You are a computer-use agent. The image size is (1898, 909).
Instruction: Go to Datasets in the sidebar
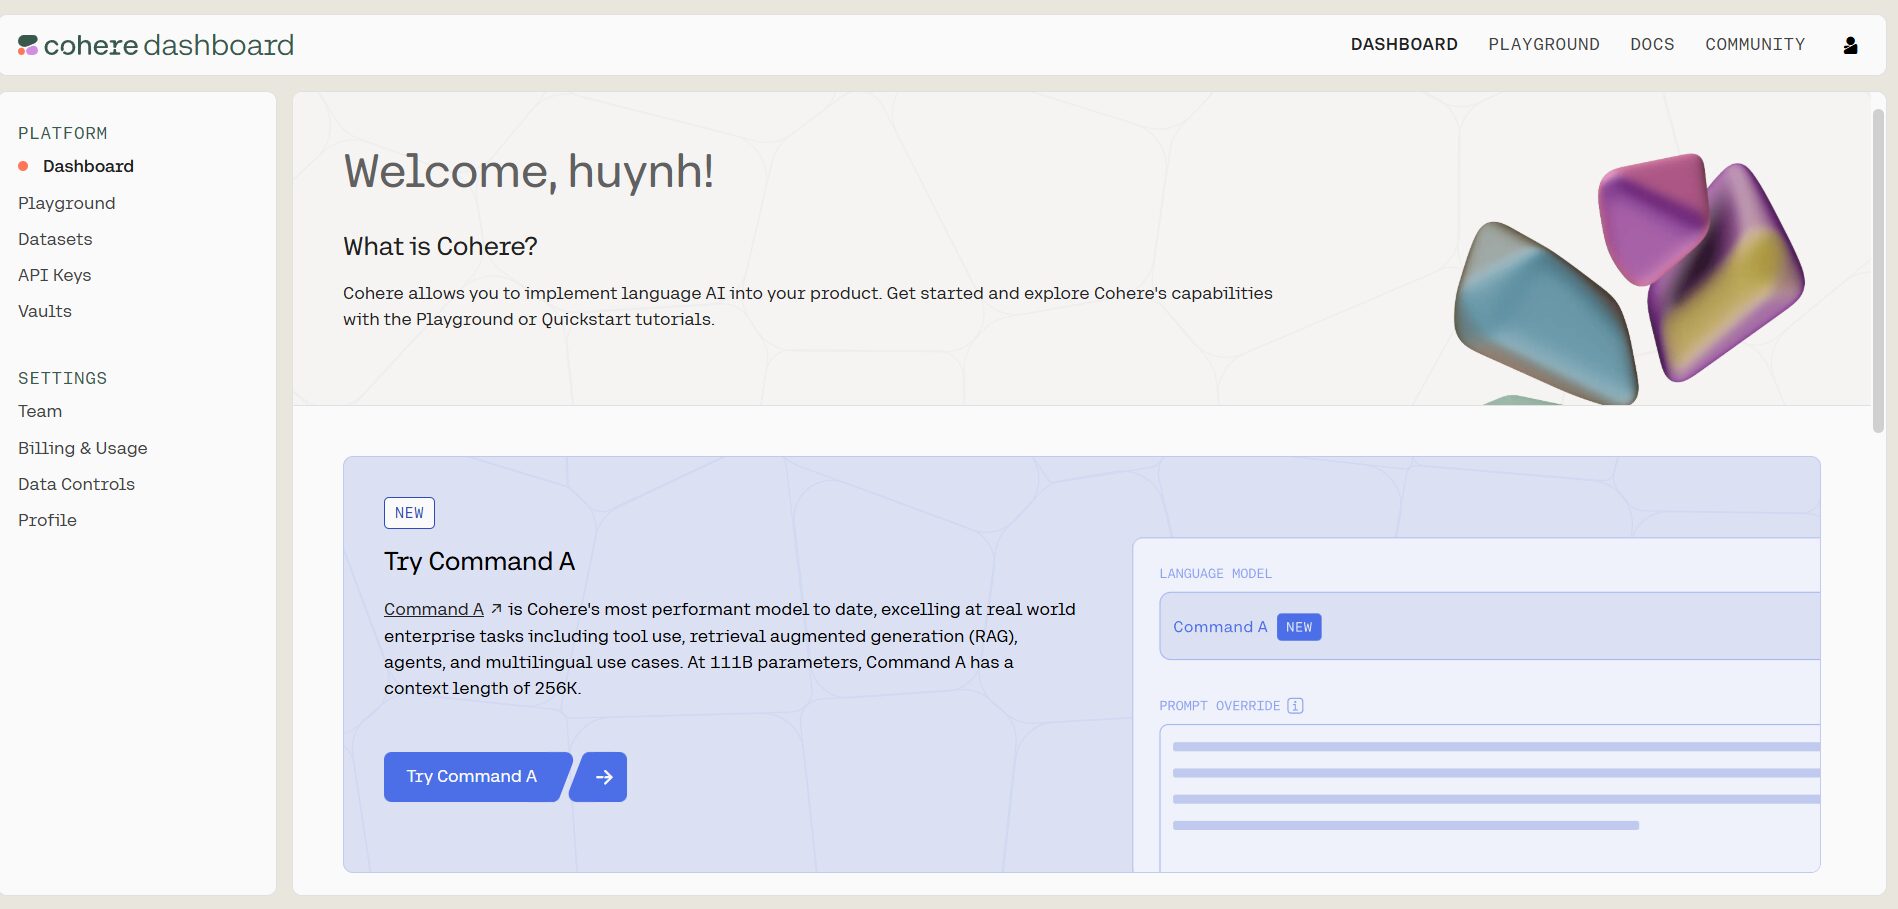(x=55, y=239)
